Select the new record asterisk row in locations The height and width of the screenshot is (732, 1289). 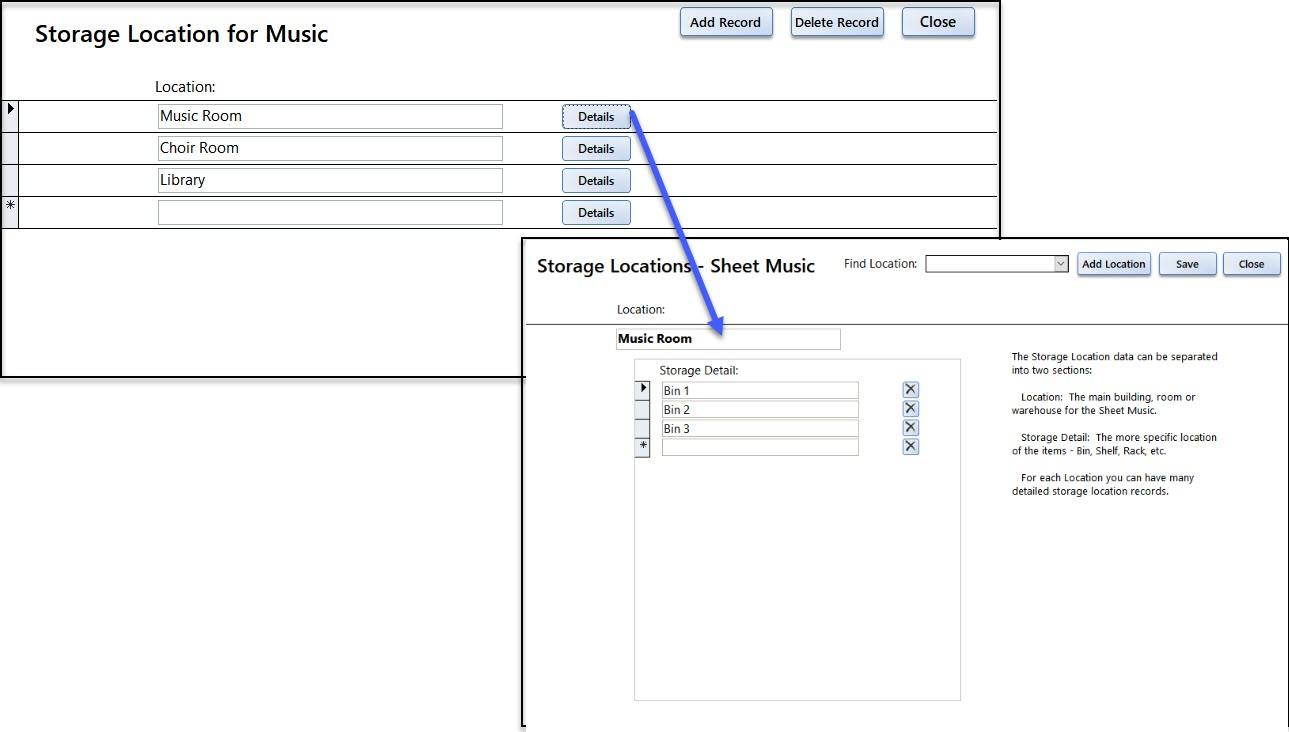[10, 206]
